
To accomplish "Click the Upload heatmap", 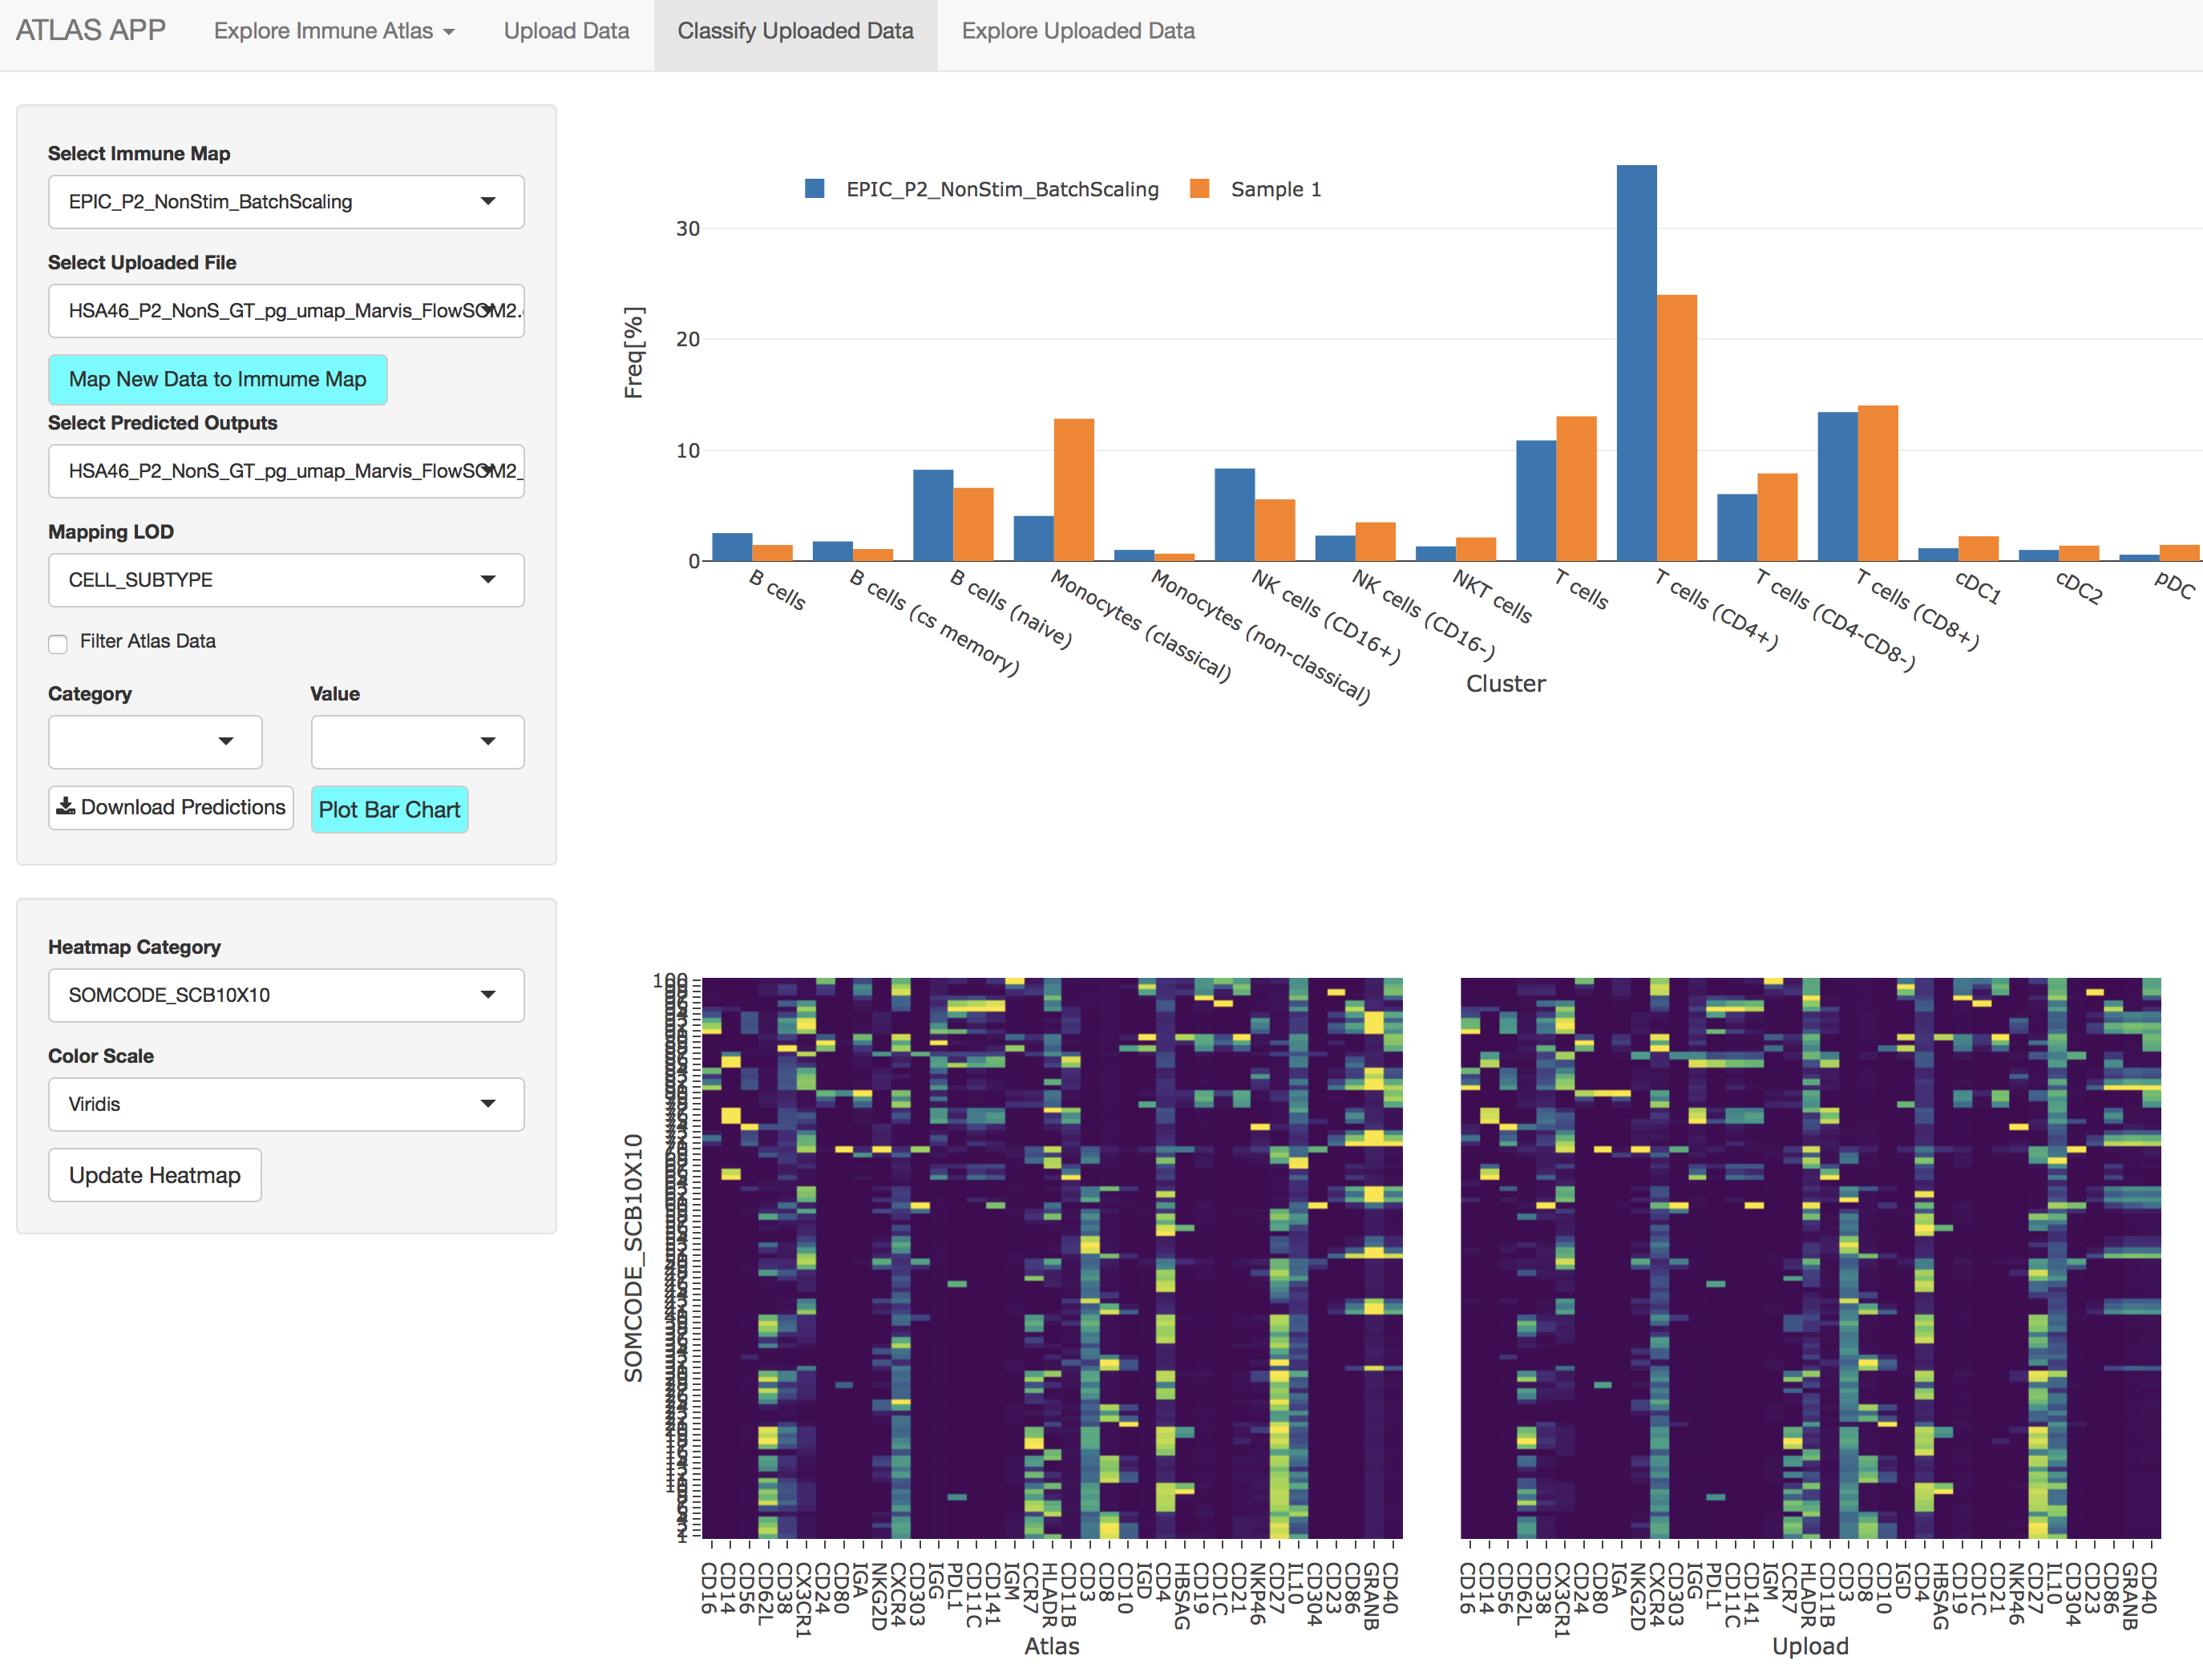I will pos(1810,1258).
